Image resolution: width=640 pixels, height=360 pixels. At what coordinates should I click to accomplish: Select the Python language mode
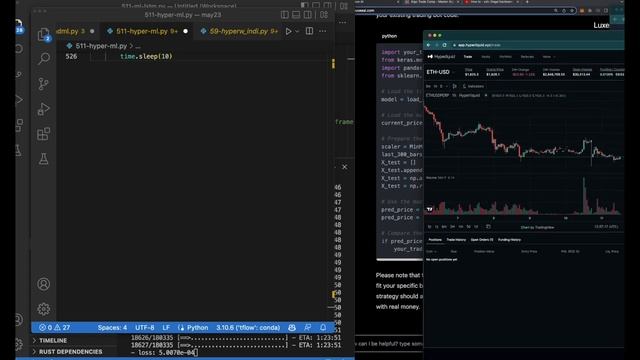click(x=193, y=327)
